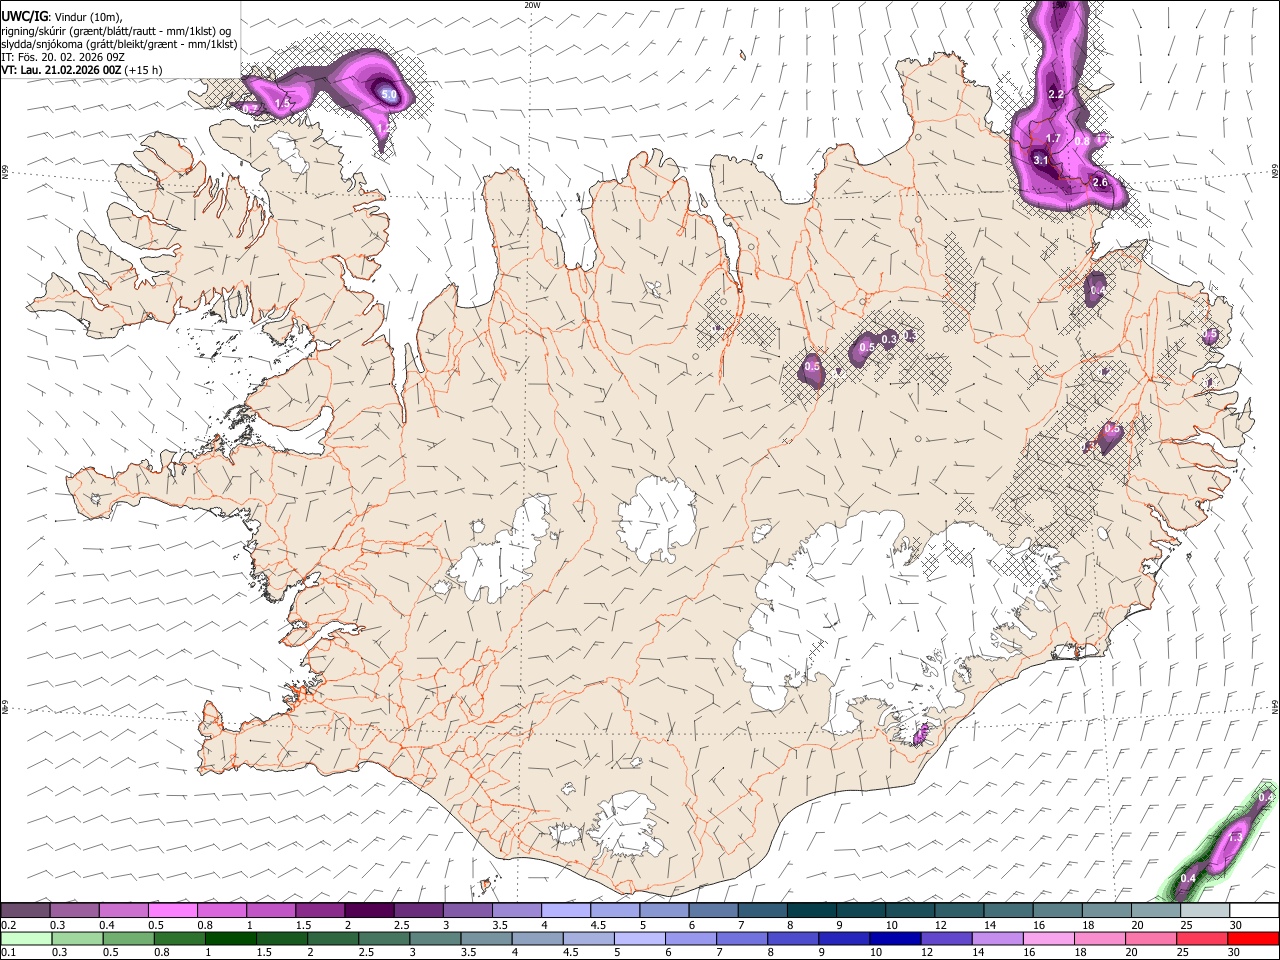Viewport: 1280px width, 960px height.
Task: Pick the dark teal swatch labeled 8 in the upper legend row
Action: coord(811,911)
